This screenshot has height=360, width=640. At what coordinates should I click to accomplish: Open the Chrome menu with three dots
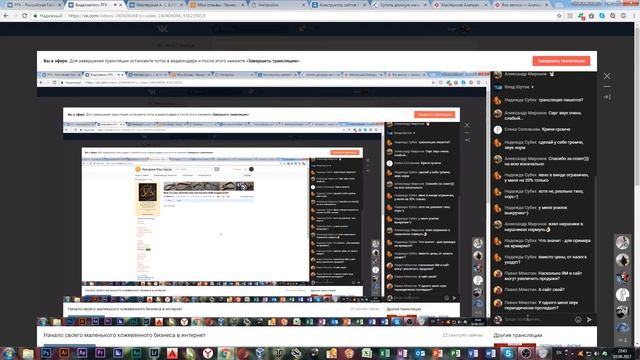[635, 16]
